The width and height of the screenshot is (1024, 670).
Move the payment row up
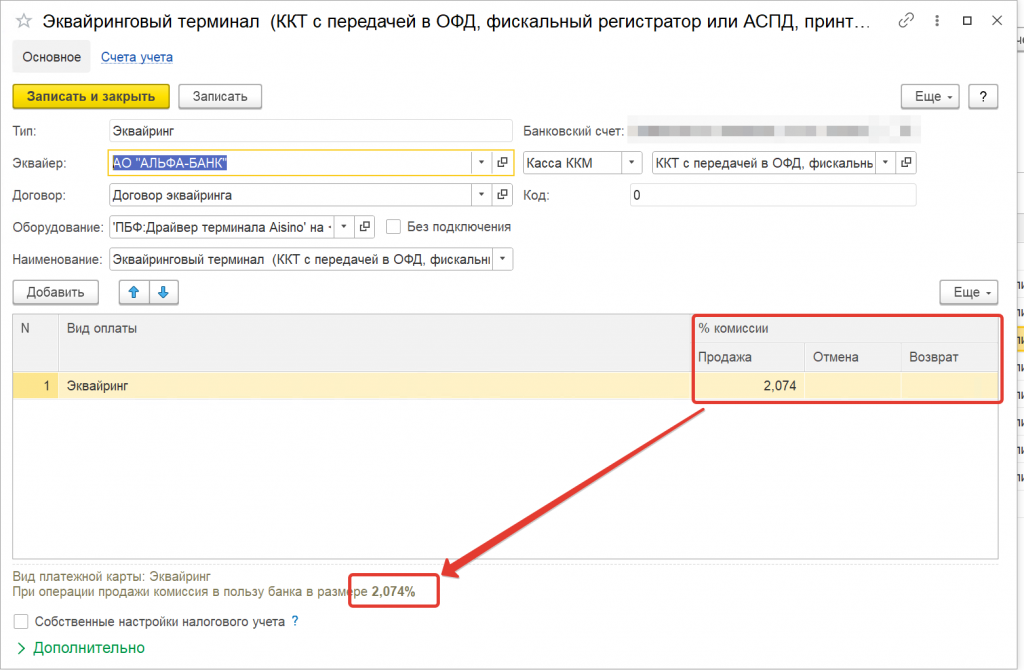tap(133, 292)
